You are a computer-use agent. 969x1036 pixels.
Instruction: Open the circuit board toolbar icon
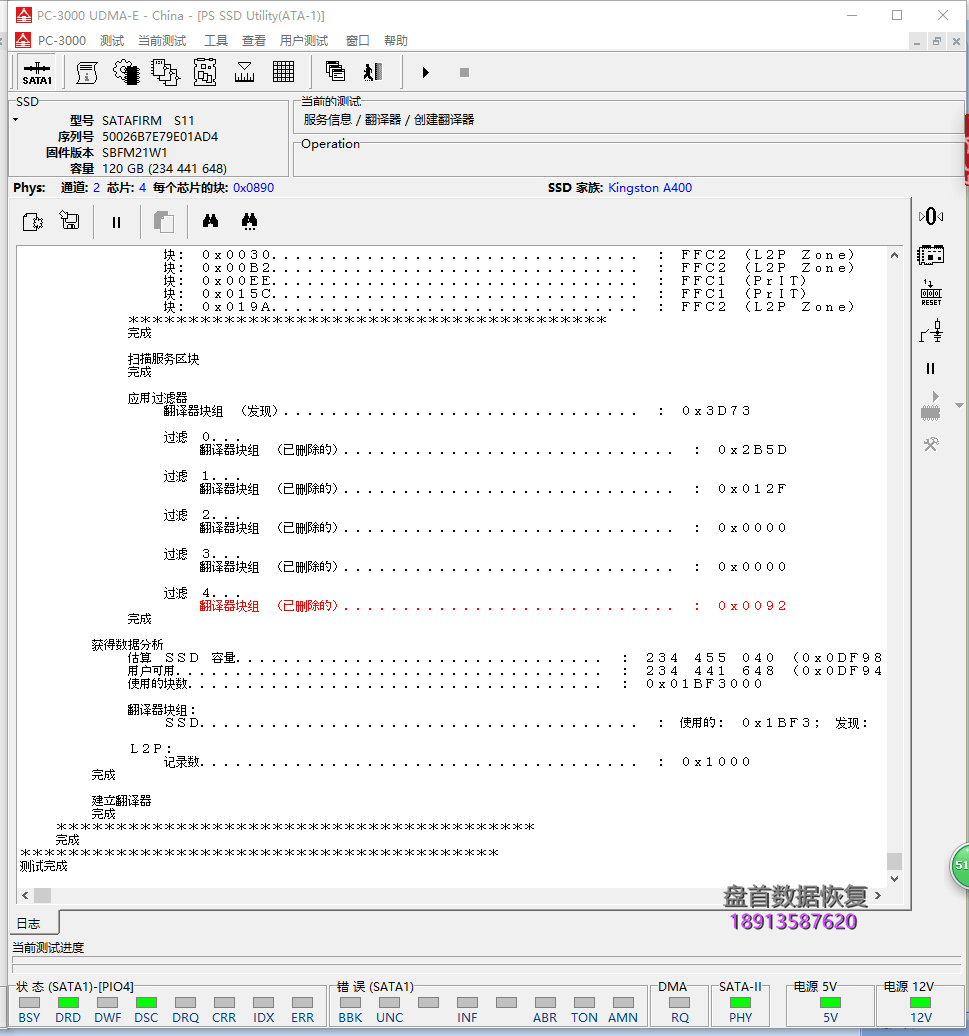[x=205, y=72]
